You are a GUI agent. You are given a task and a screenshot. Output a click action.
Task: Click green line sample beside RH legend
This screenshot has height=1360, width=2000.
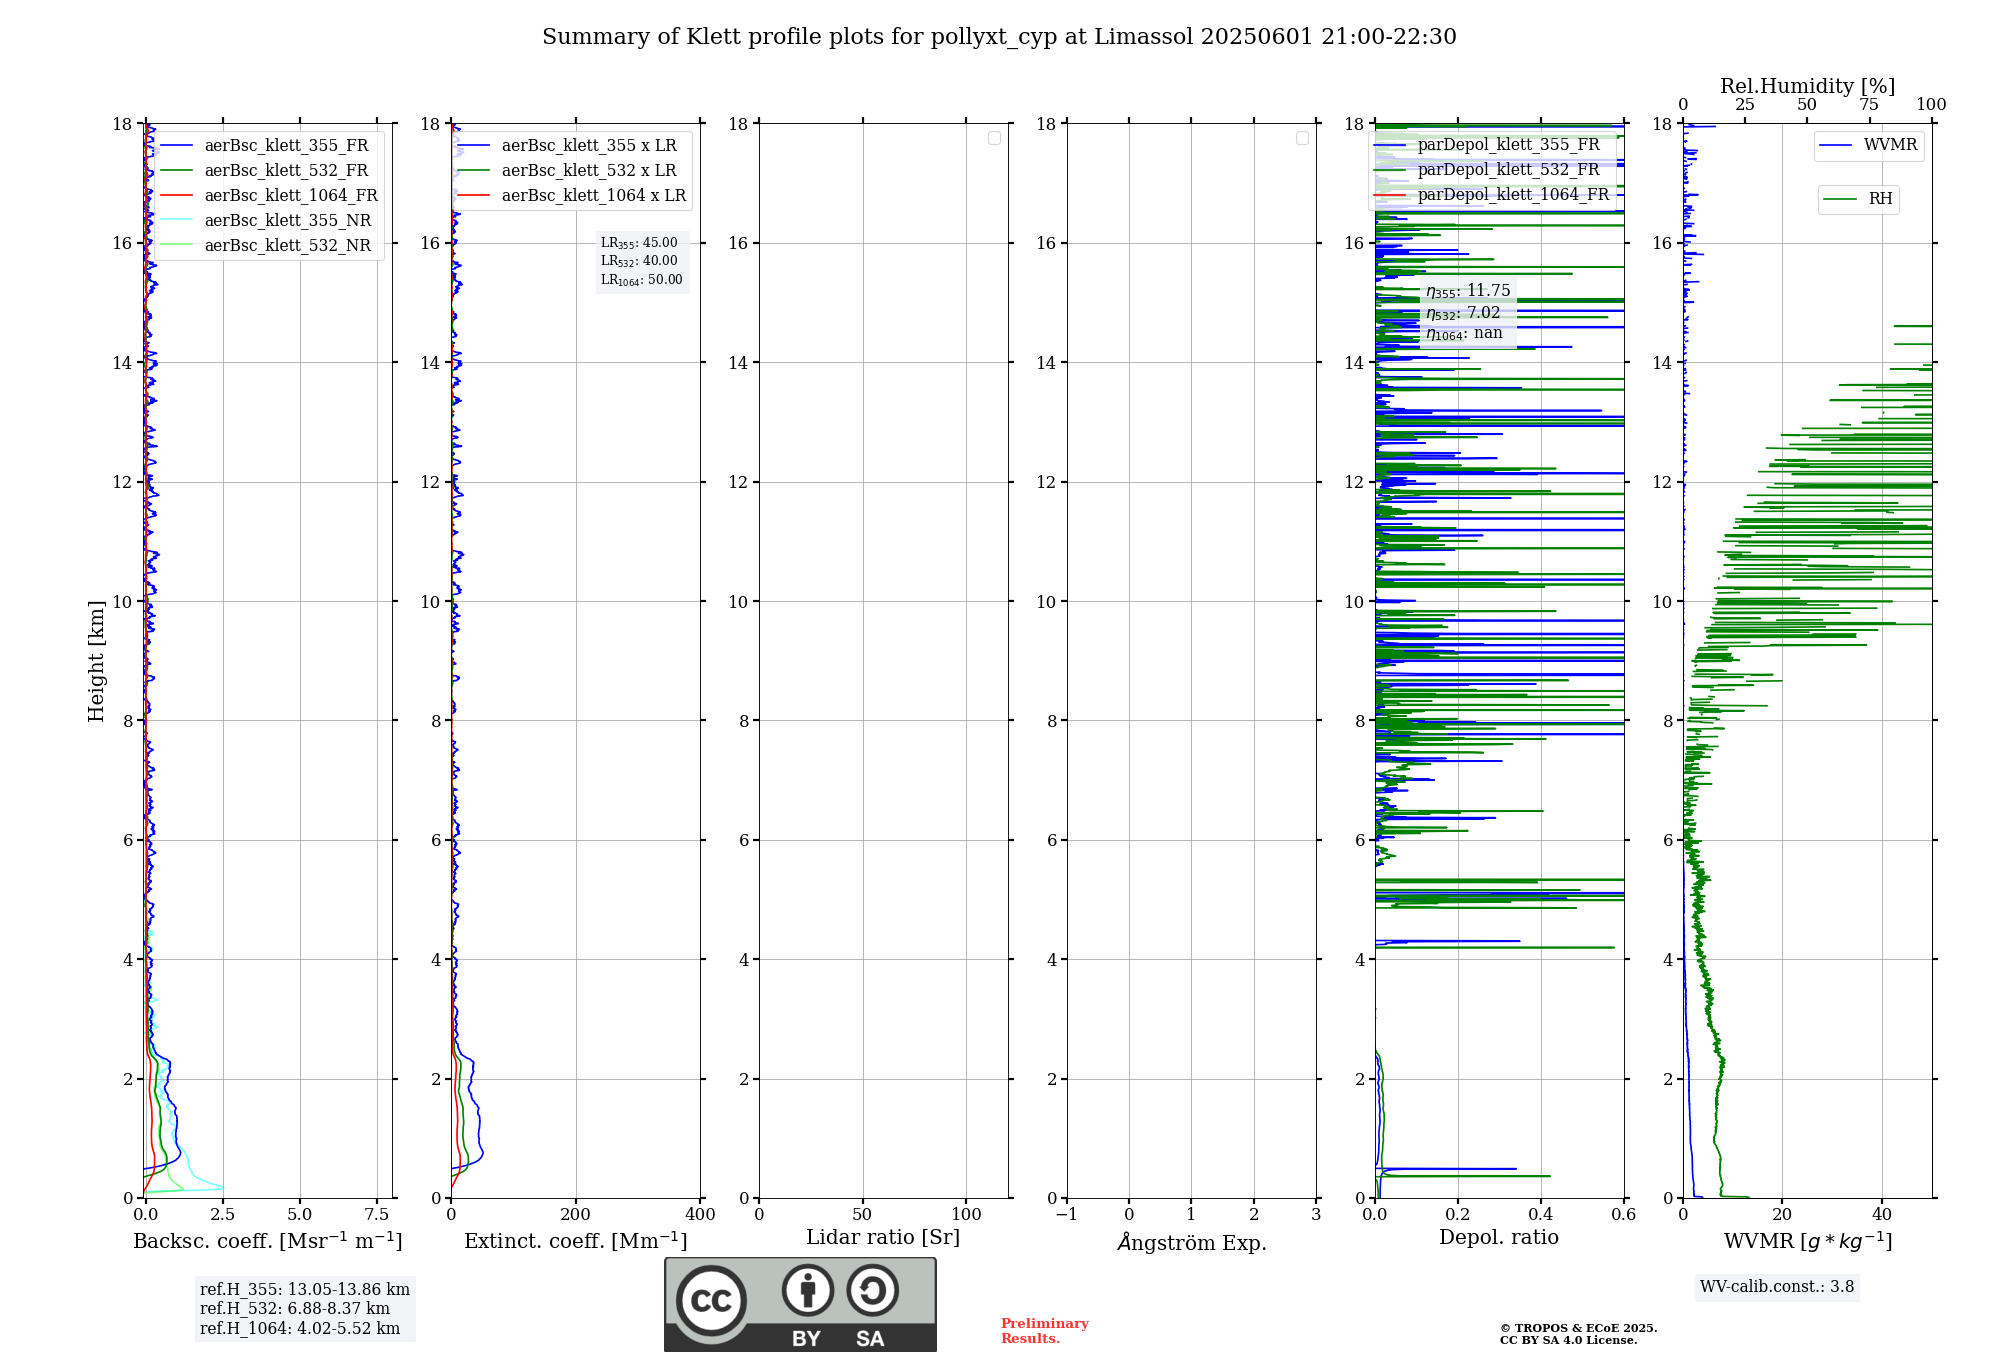click(x=1840, y=199)
